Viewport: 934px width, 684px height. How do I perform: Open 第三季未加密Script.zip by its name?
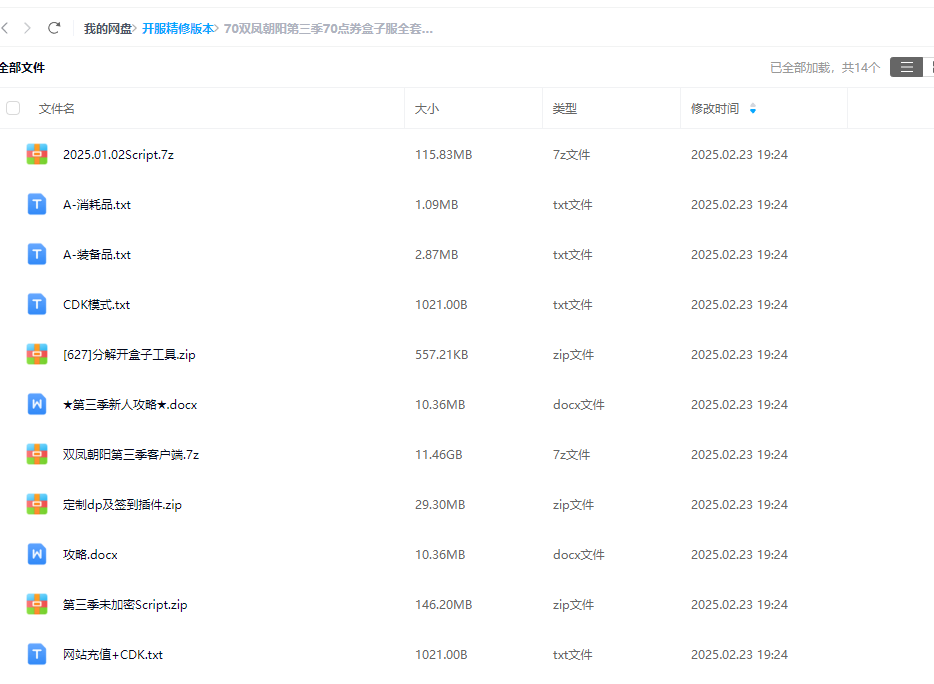point(125,605)
